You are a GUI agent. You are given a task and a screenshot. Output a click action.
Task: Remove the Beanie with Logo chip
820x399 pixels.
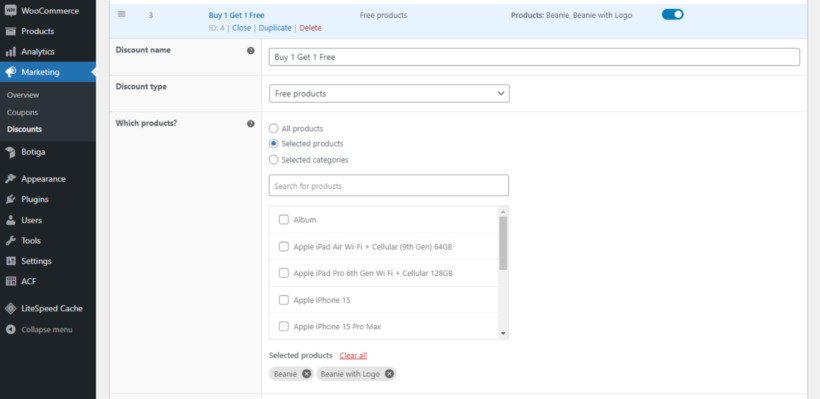coord(389,374)
